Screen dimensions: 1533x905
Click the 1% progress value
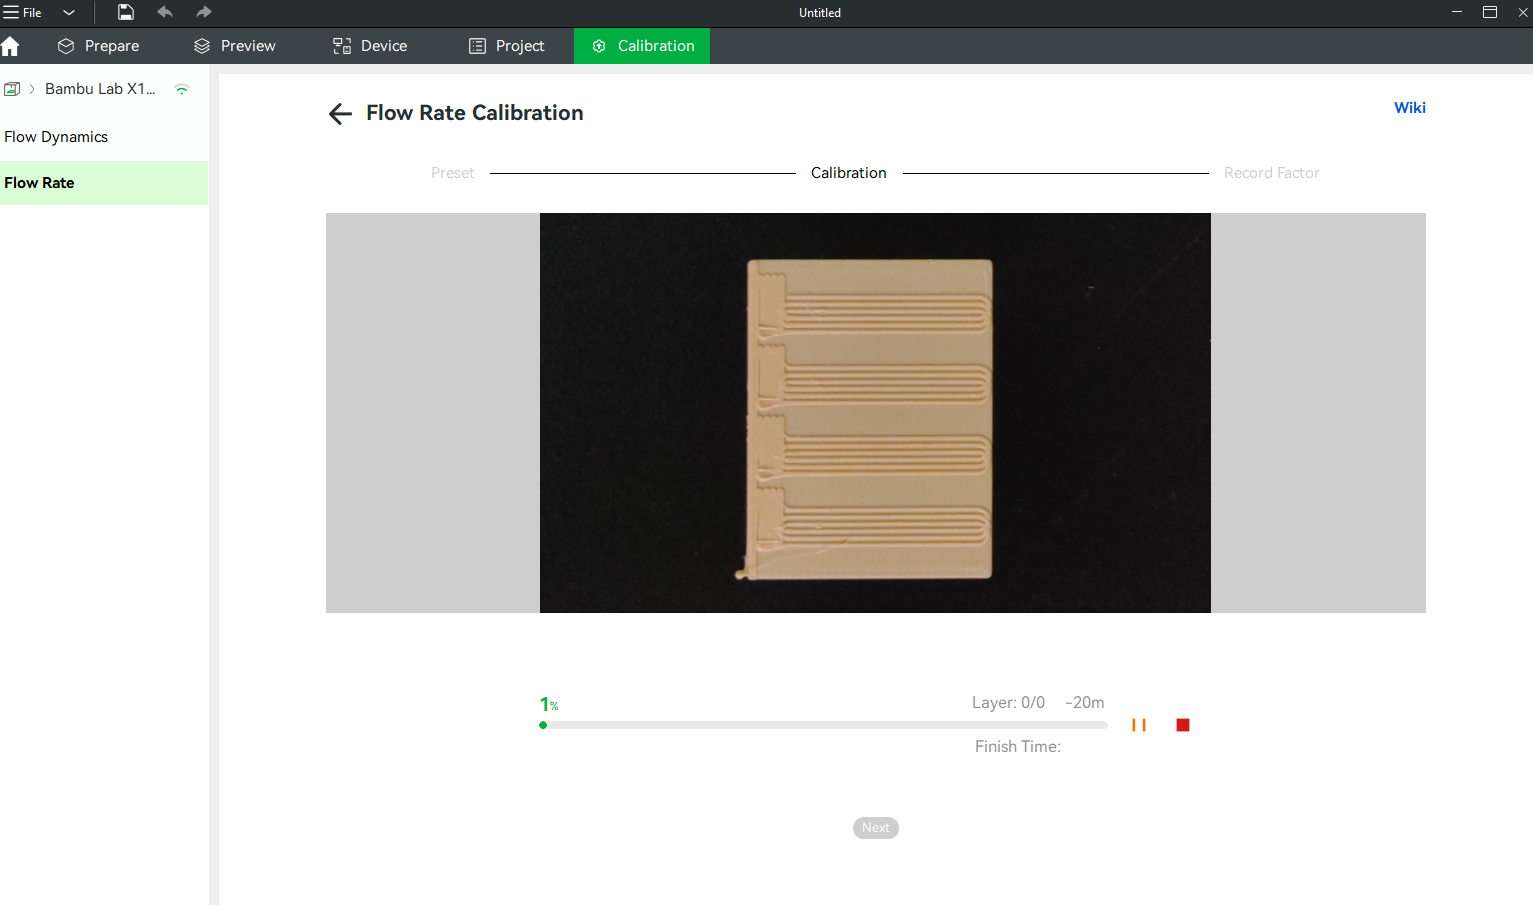(x=549, y=705)
